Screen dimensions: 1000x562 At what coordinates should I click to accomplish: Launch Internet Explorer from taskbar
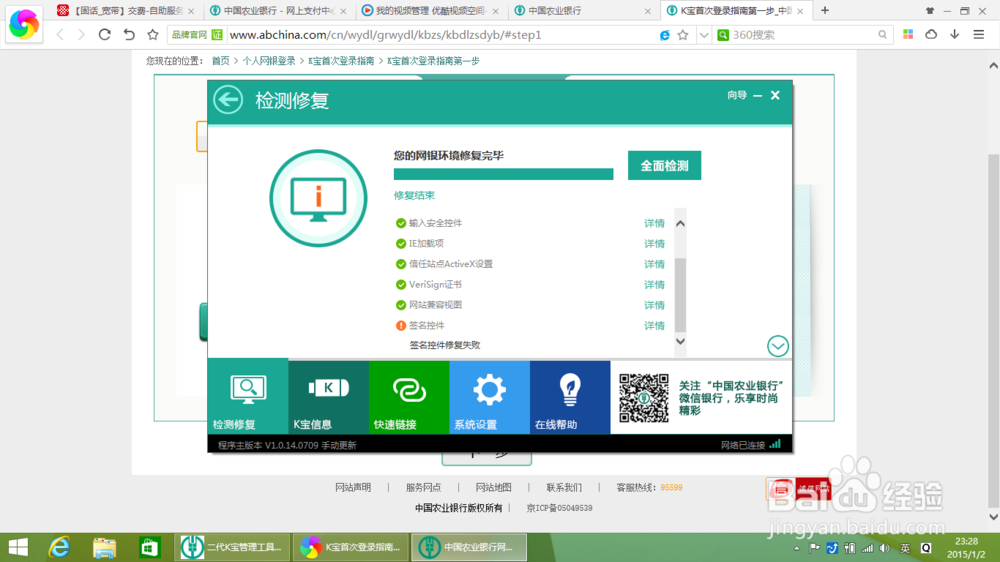tap(59, 547)
